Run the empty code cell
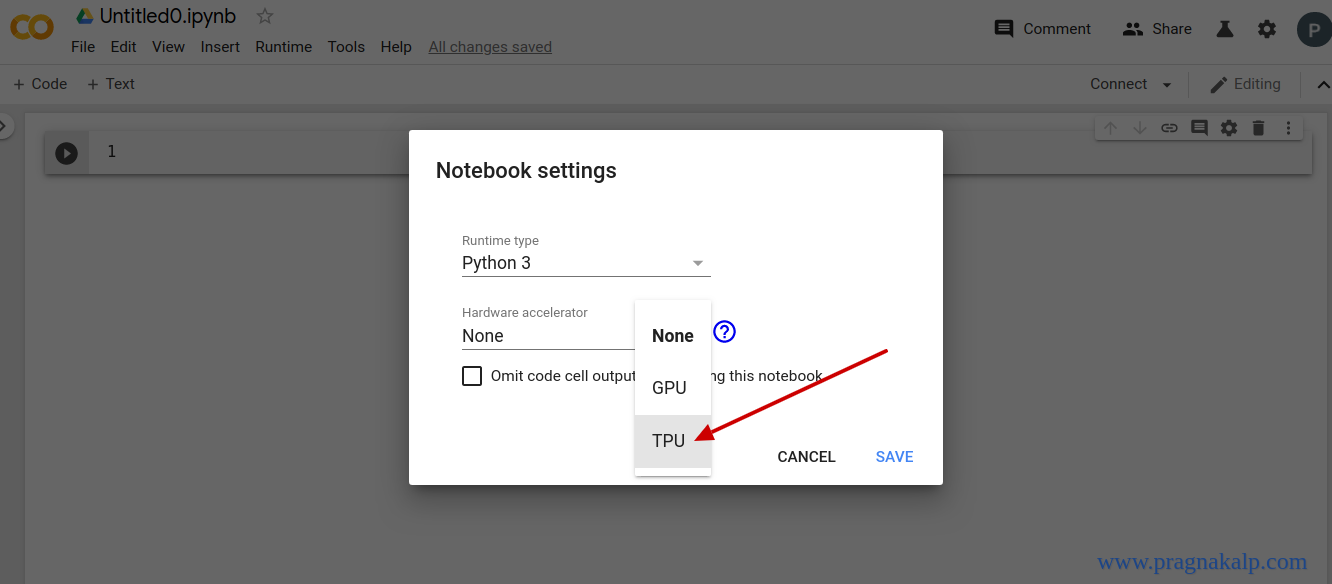Screen dimensions: 1332x584 66,152
